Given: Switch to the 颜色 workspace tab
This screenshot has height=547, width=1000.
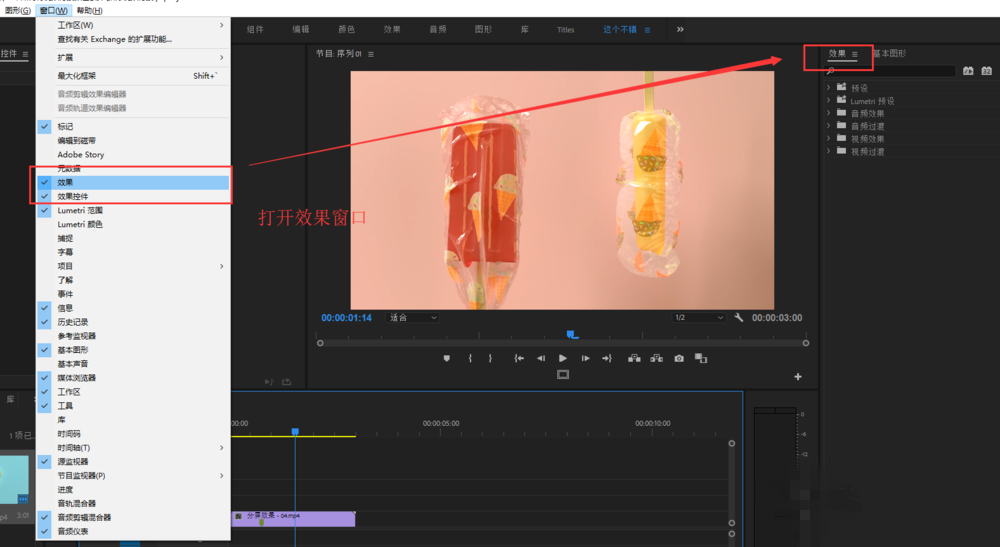Looking at the screenshot, I should [x=346, y=29].
